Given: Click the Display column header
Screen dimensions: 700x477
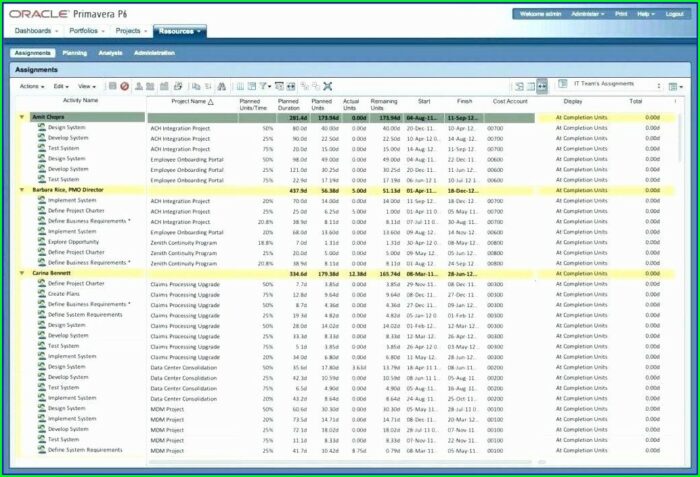Looking at the screenshot, I should 573,101.
